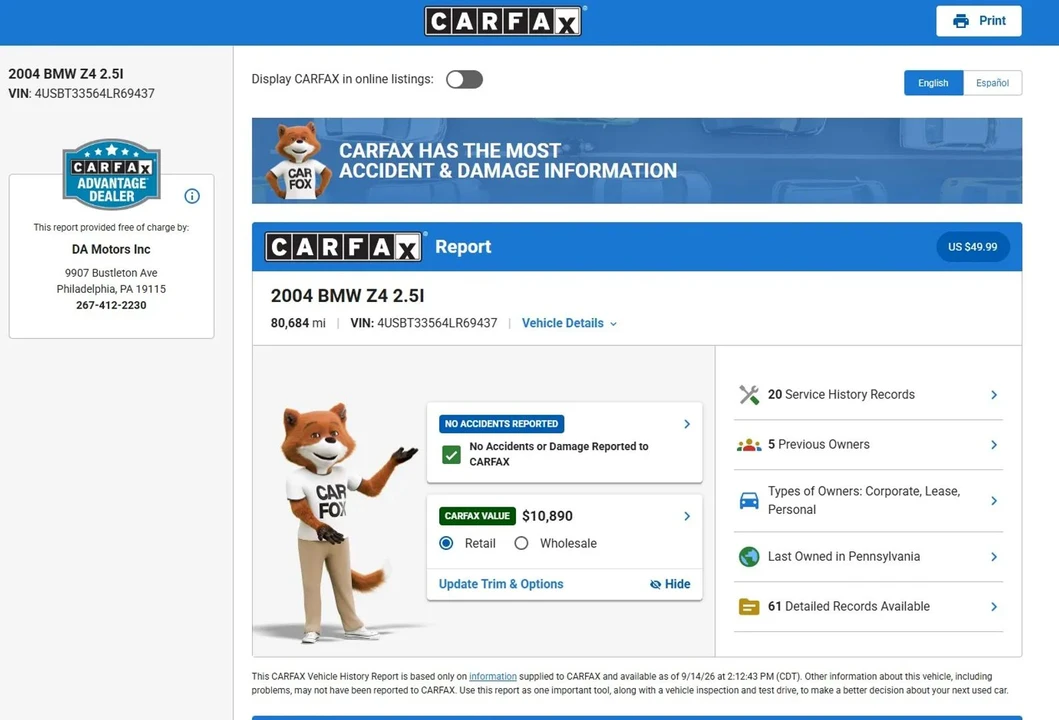Image resolution: width=1059 pixels, height=720 pixels.
Task: Click 61 Detailed Records Available text
Action: (x=848, y=607)
